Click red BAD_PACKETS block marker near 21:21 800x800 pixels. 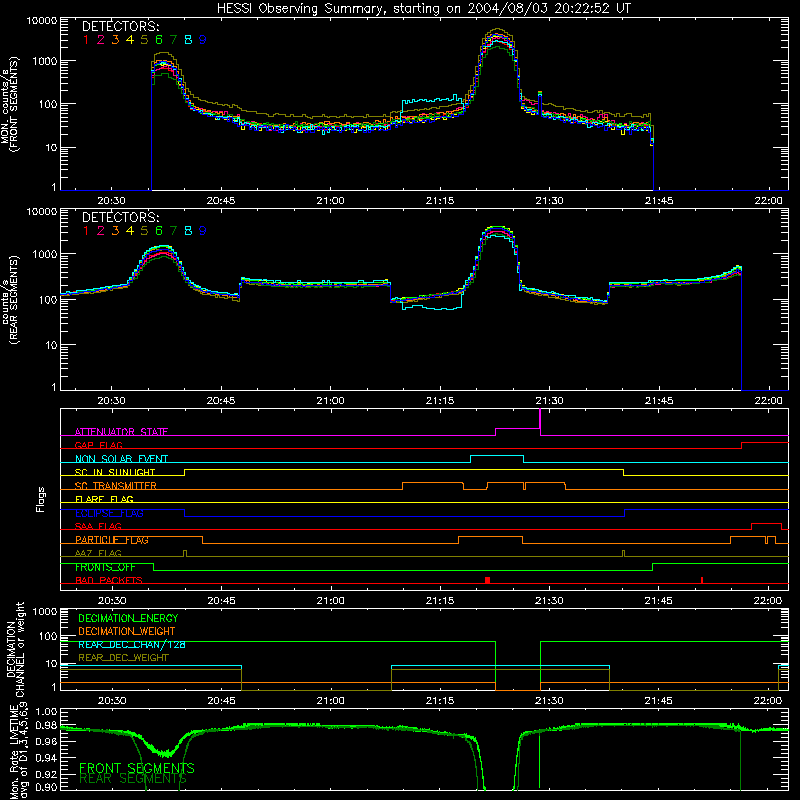(x=488, y=580)
